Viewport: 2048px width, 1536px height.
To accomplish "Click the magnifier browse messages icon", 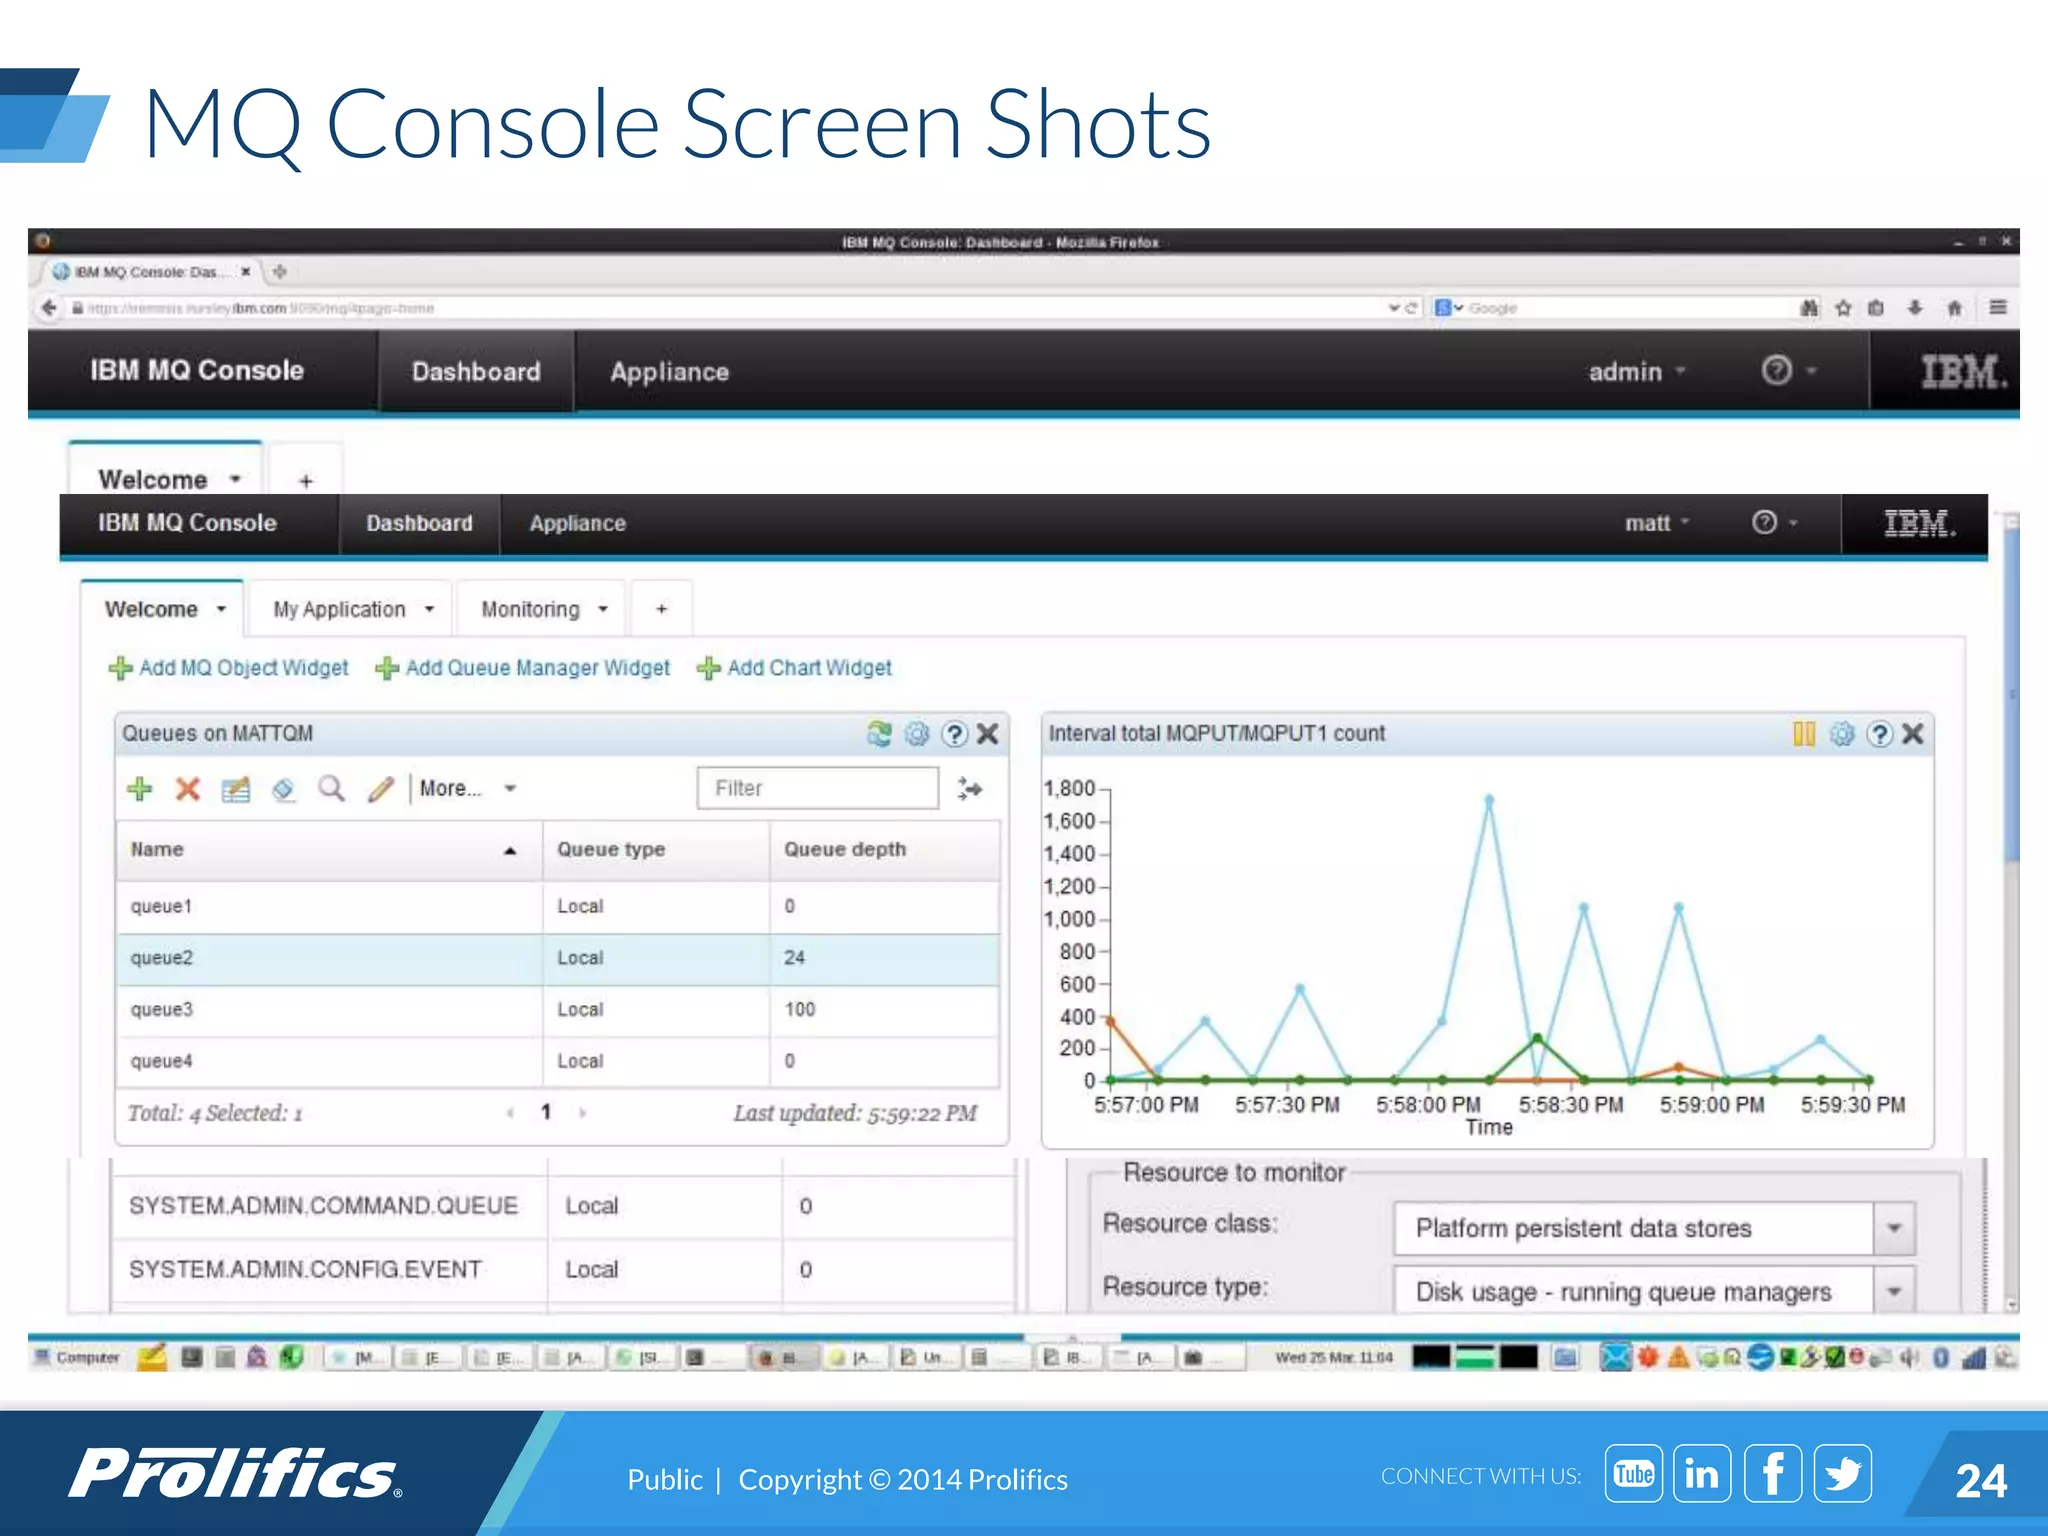I will pos(332,789).
